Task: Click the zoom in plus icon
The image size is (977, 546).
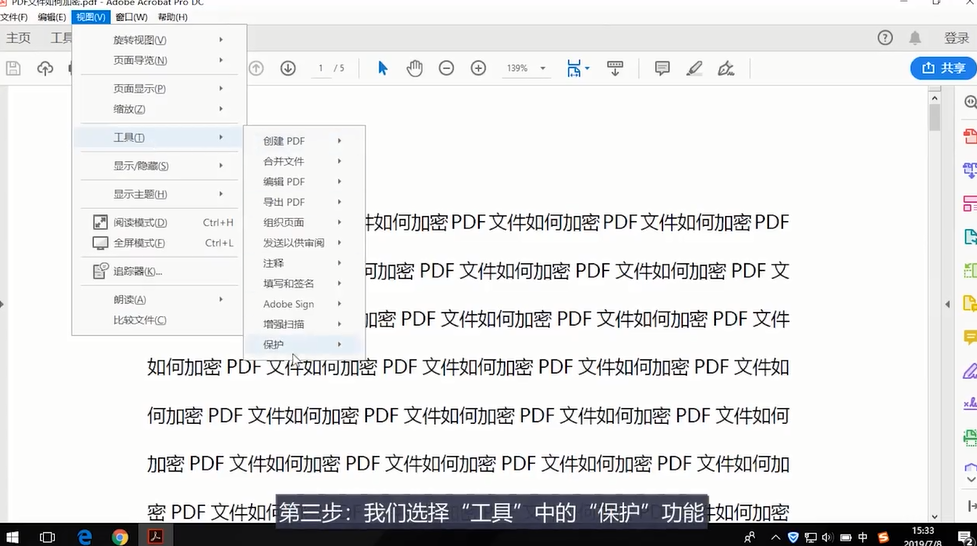Action: [x=479, y=68]
